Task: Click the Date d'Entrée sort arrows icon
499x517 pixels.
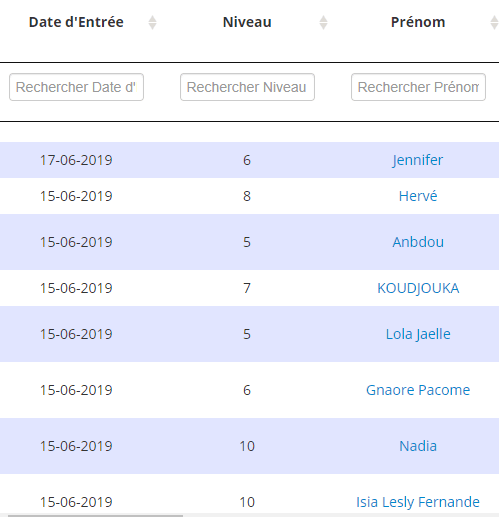Action: click(152, 23)
